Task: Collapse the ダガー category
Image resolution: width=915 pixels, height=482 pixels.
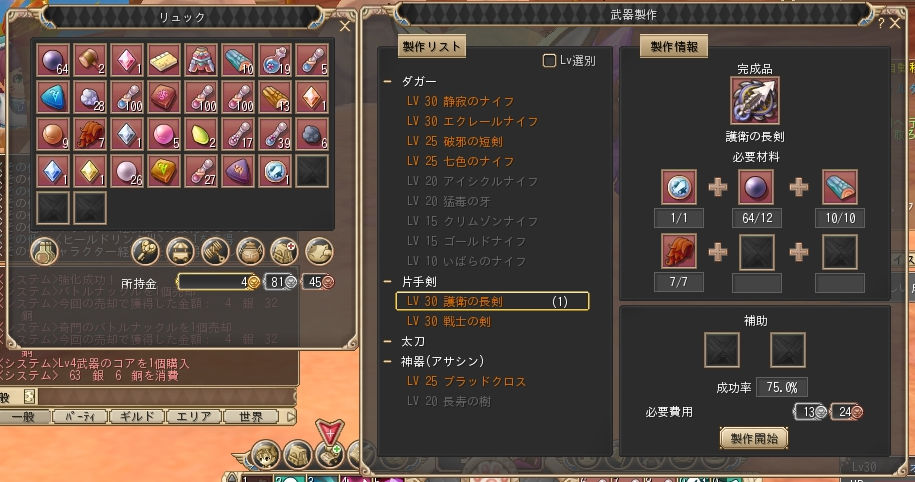Action: (x=387, y=81)
